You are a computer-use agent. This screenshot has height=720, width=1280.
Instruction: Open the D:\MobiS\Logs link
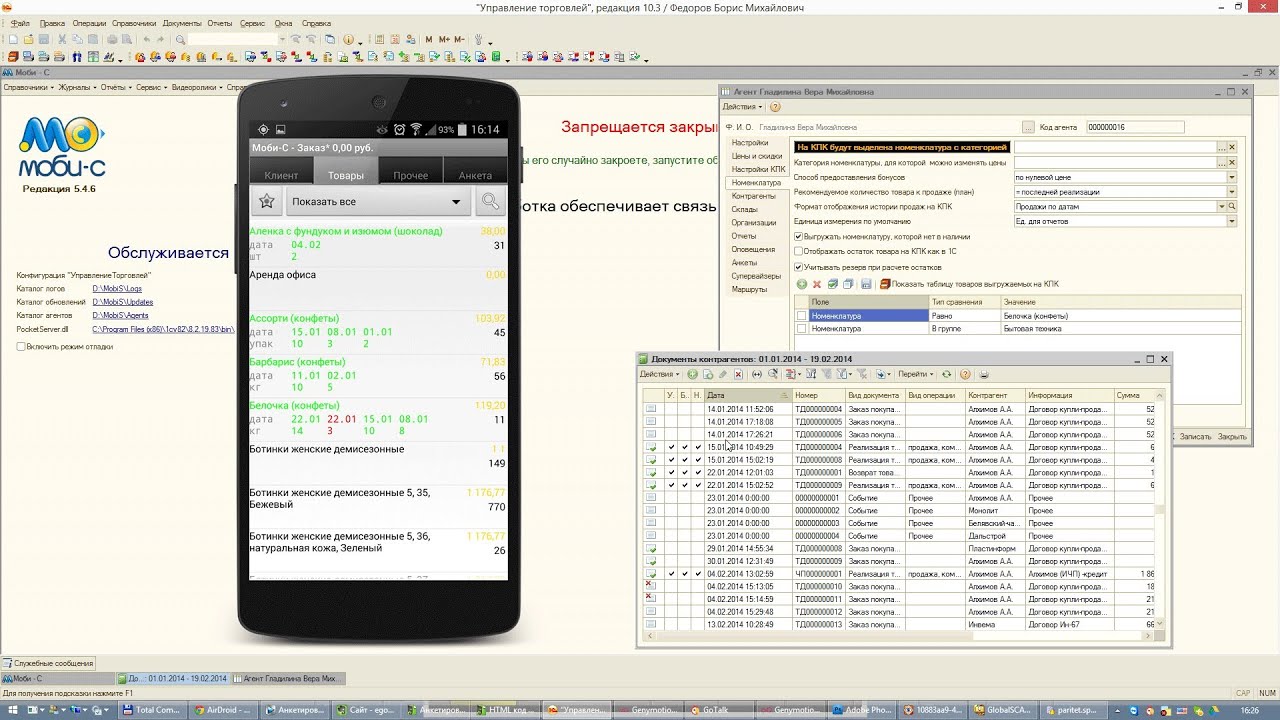click(x=117, y=288)
